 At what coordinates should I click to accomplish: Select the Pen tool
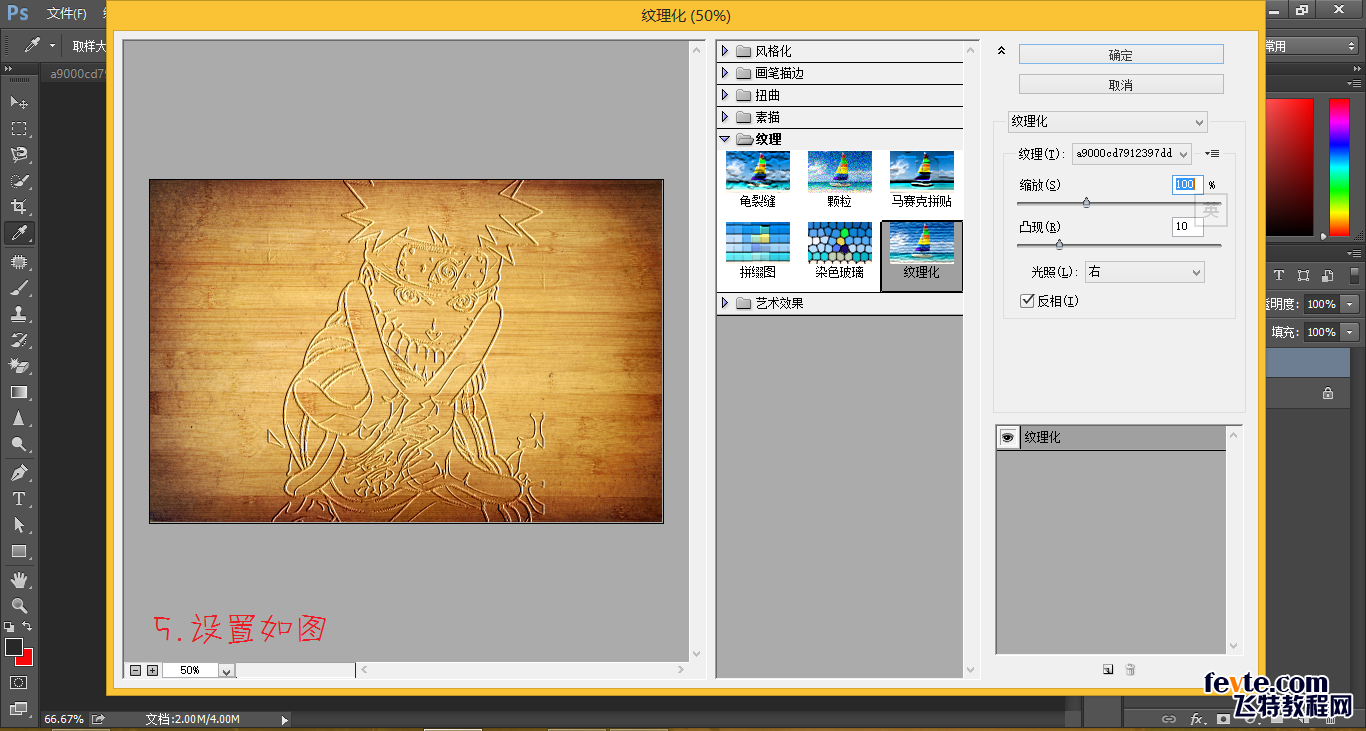point(18,472)
